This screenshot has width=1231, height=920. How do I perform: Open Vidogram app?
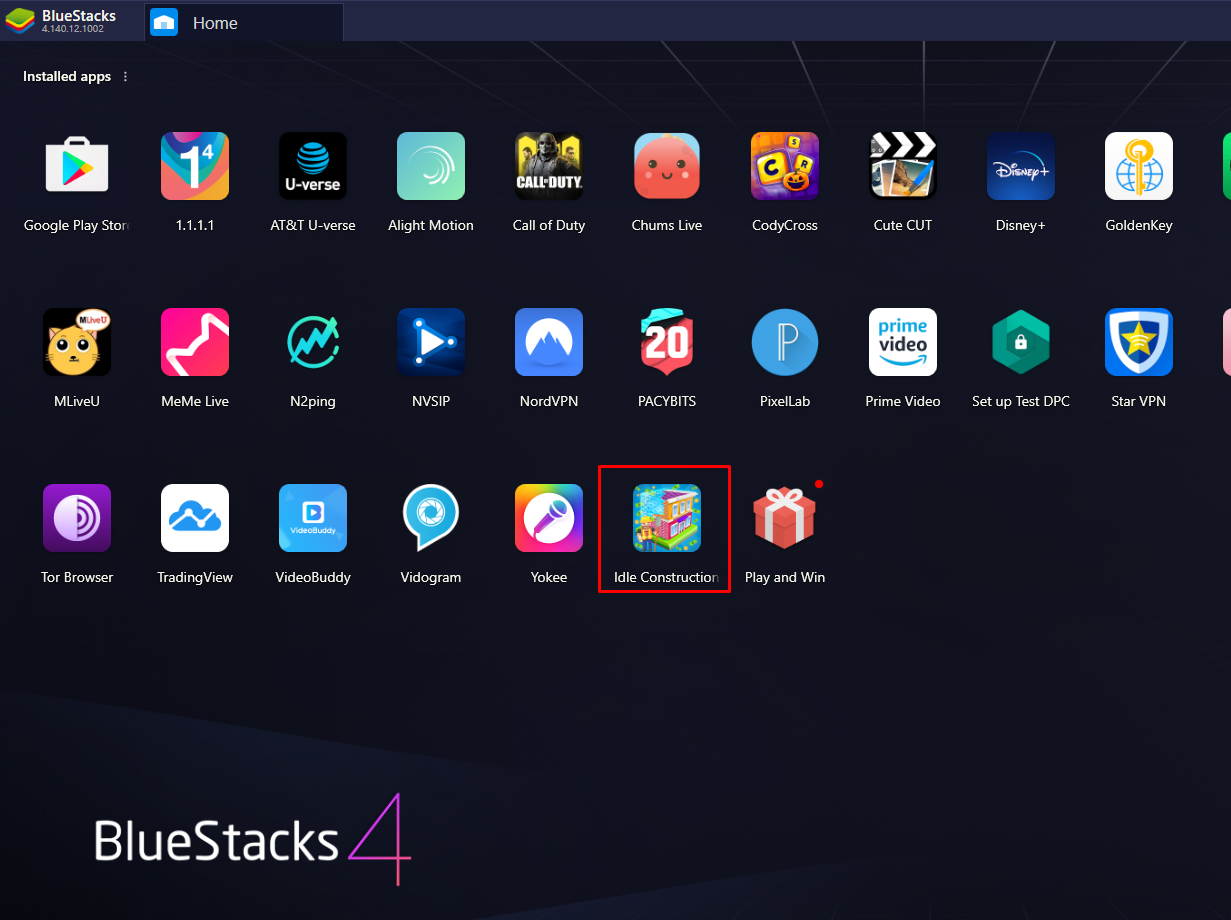tap(431, 518)
